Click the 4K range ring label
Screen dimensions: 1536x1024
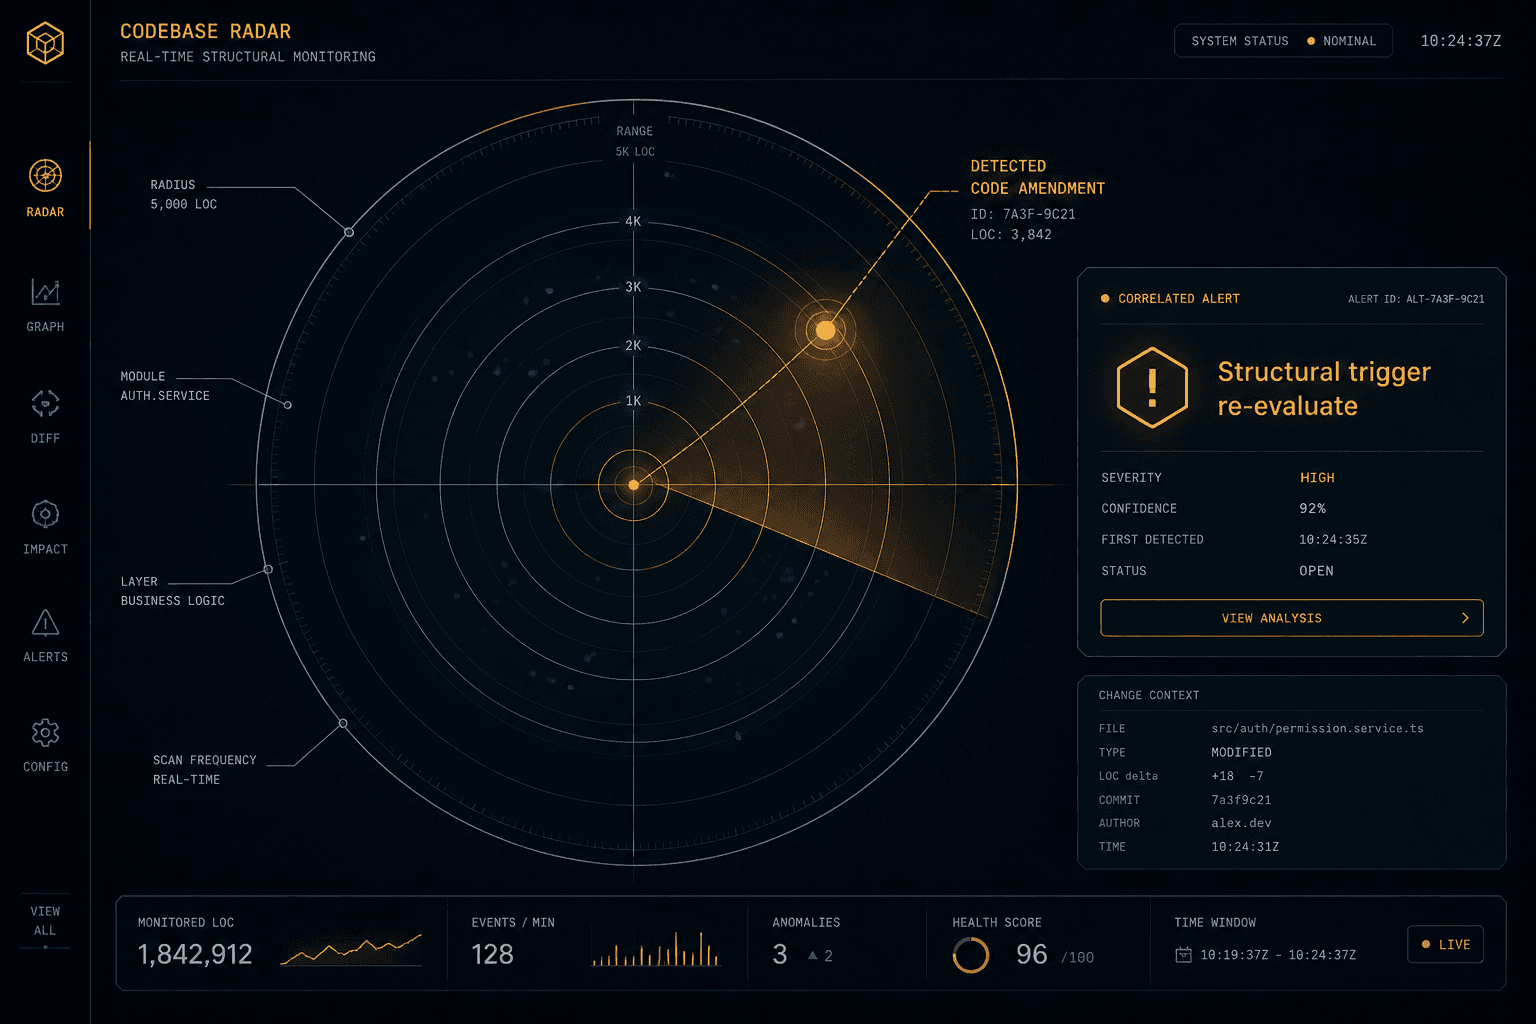633,221
